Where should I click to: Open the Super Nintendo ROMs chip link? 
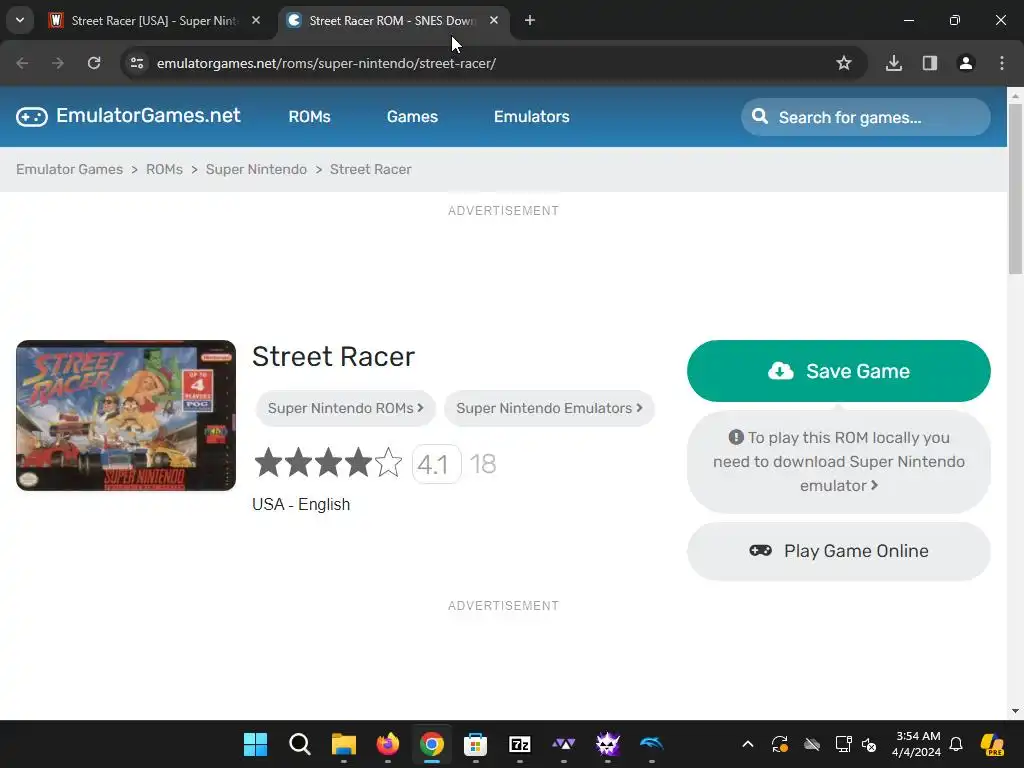point(345,408)
